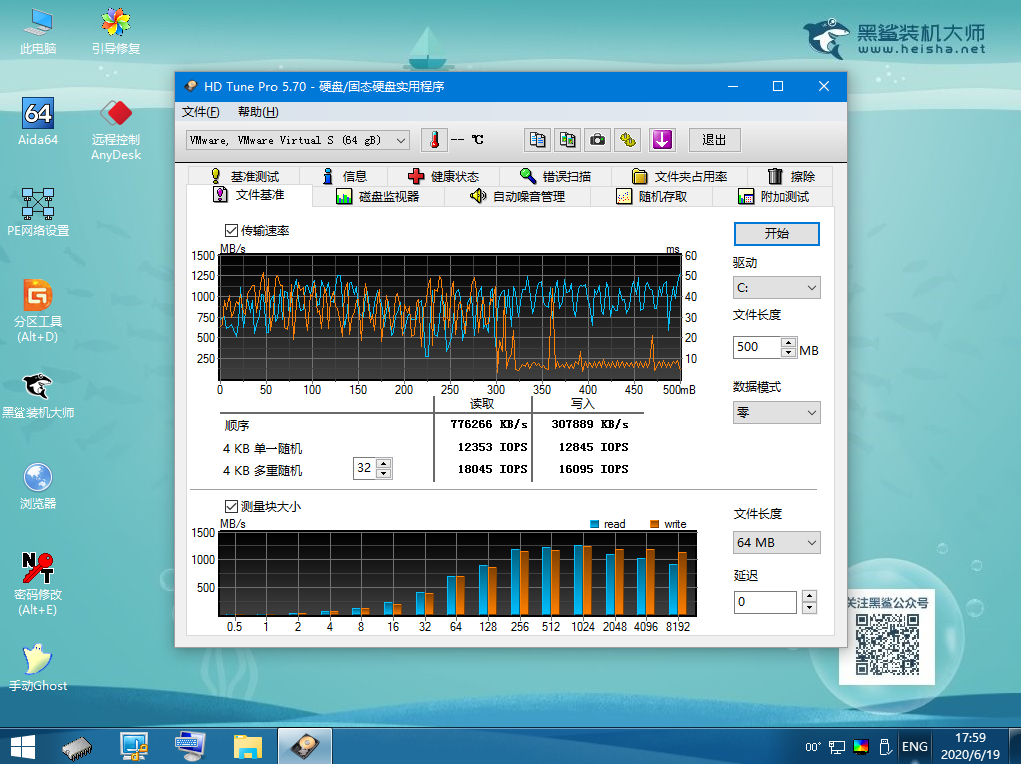
Task: Open 黑鲨装机大师 desktop icon
Action: coord(38,395)
